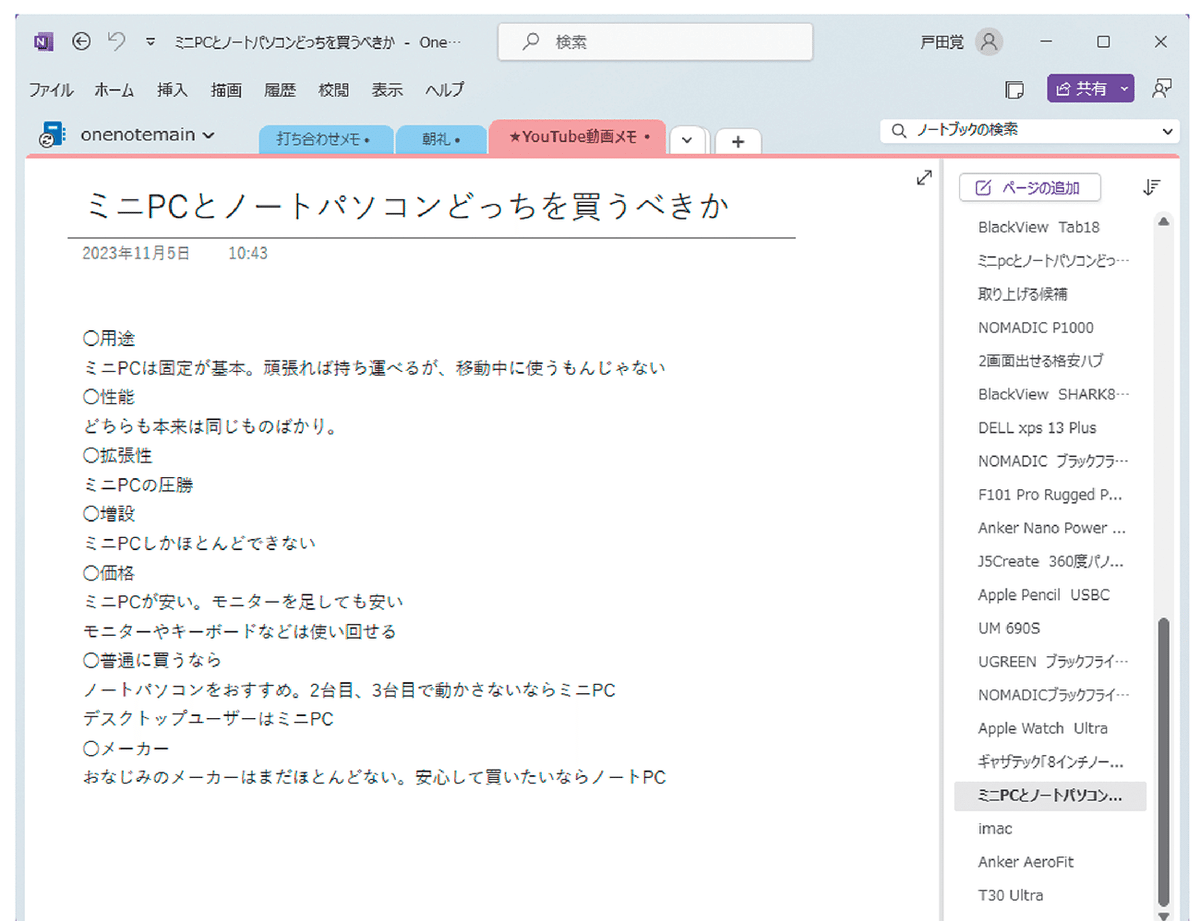This screenshot has width=1200, height=921.
Task: Click the notebook icon beside onenotemain
Action: (50, 135)
